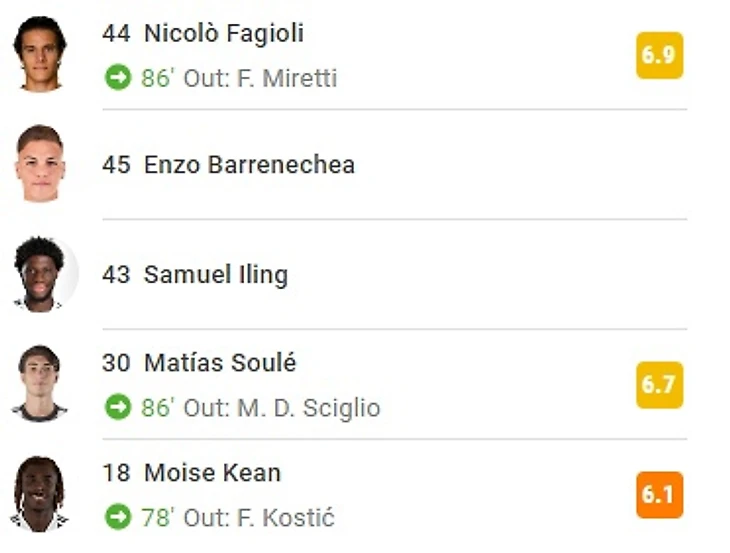Click 'Out: F. Kostić' substitution text

pyautogui.click(x=258, y=518)
